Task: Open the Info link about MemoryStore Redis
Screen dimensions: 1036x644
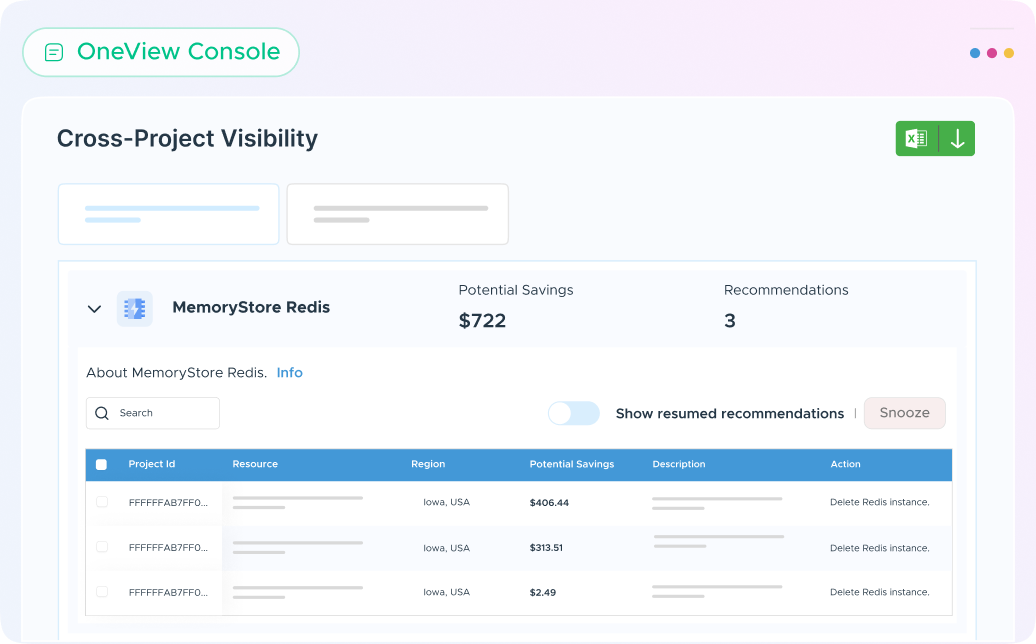Action: 289,373
